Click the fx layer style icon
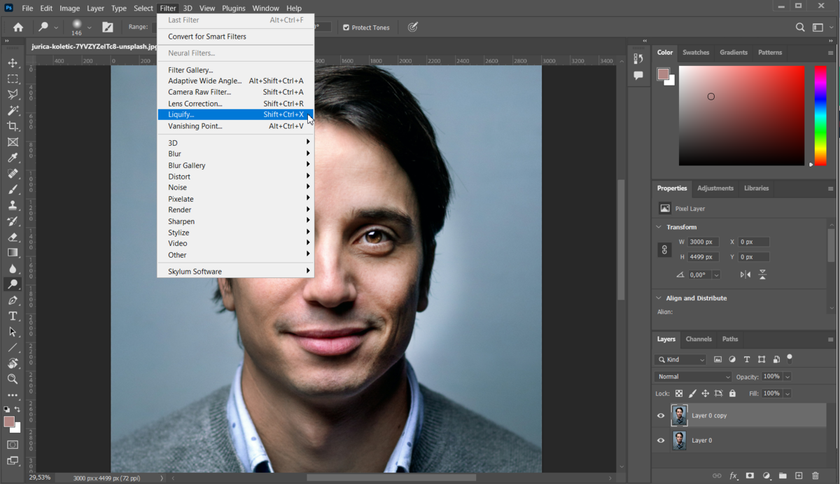The width and height of the screenshot is (840, 484). click(733, 476)
